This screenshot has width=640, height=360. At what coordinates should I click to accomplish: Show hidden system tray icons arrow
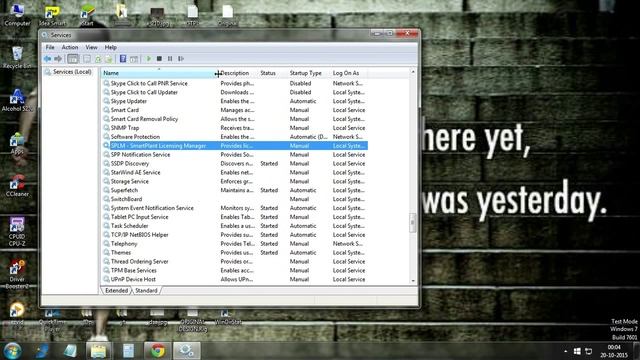[x=565, y=351]
